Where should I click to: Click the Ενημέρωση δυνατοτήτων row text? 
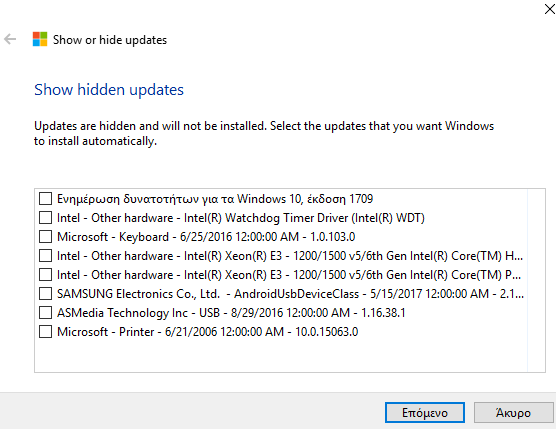pyautogui.click(x=215, y=199)
